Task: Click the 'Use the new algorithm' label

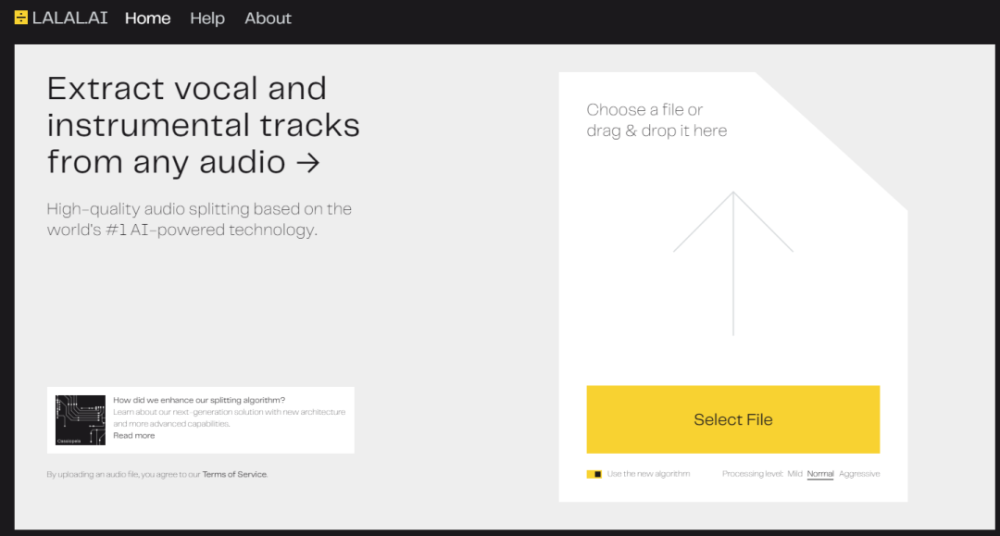Action: click(x=649, y=474)
